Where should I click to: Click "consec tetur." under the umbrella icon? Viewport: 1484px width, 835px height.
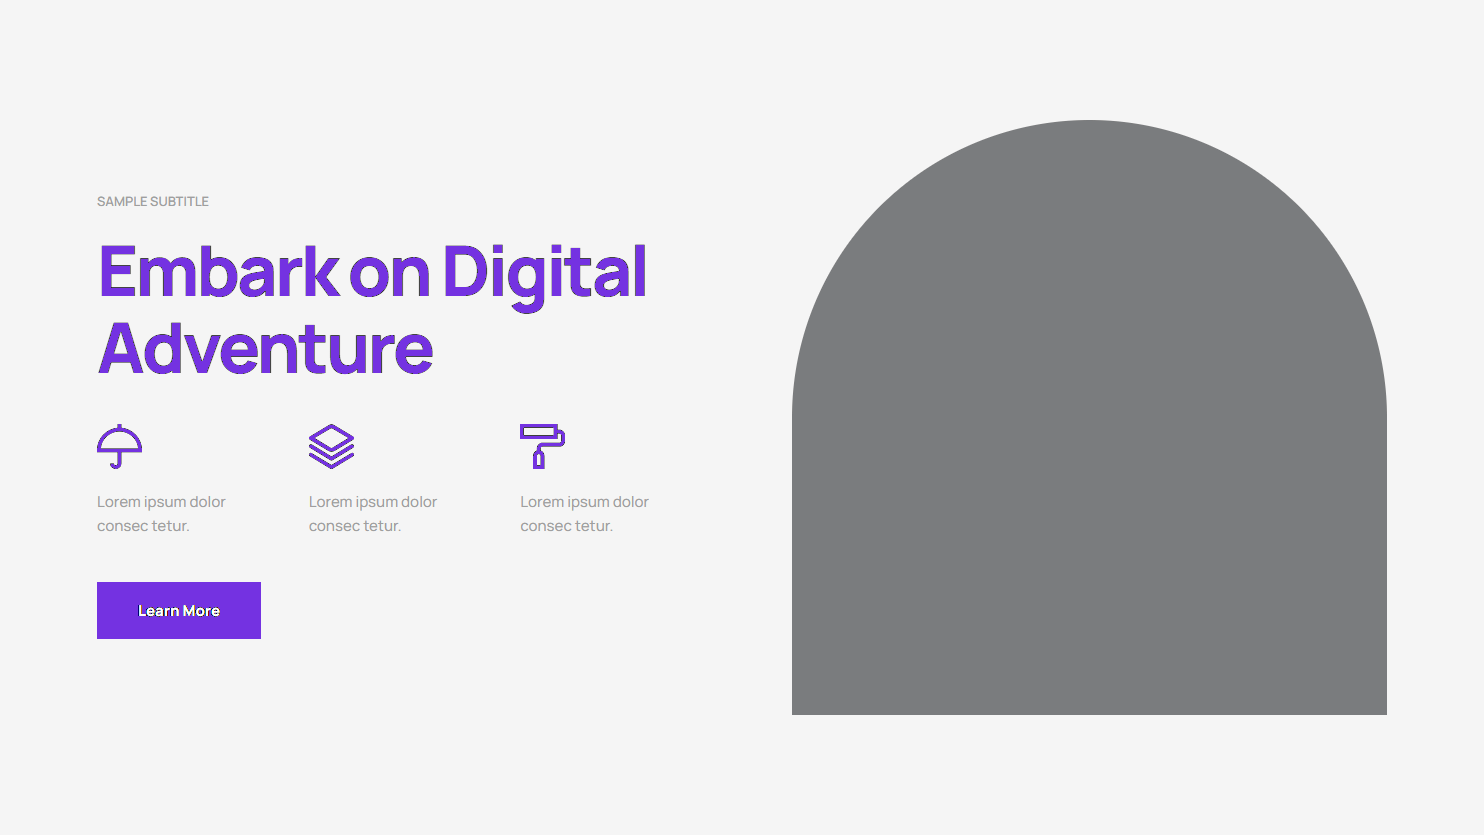click(x=143, y=526)
